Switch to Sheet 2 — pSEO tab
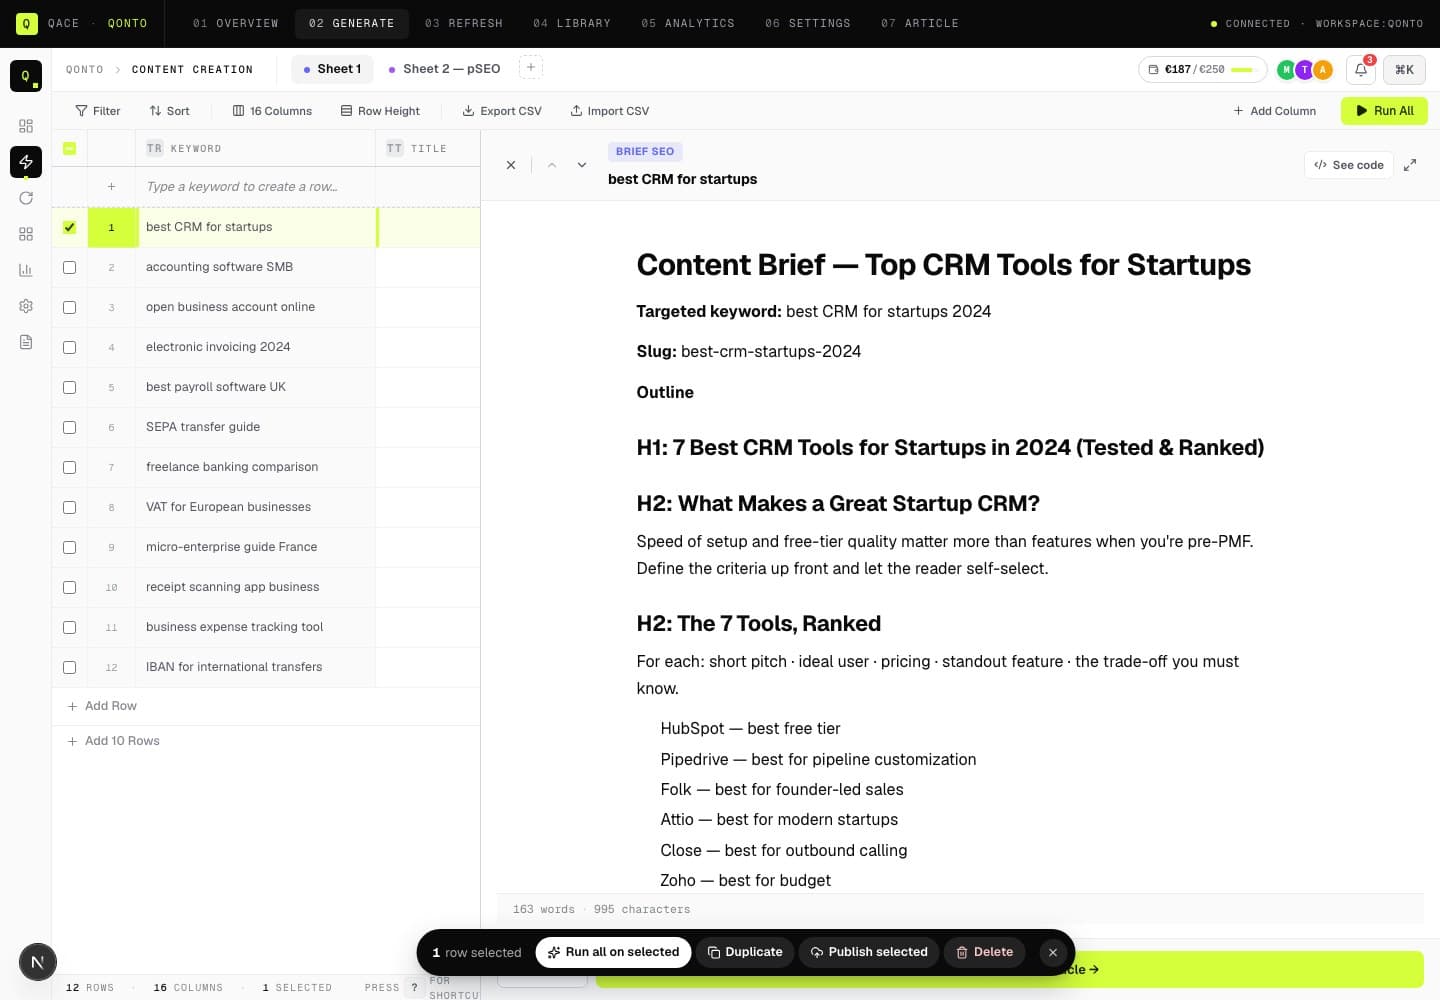 [444, 69]
